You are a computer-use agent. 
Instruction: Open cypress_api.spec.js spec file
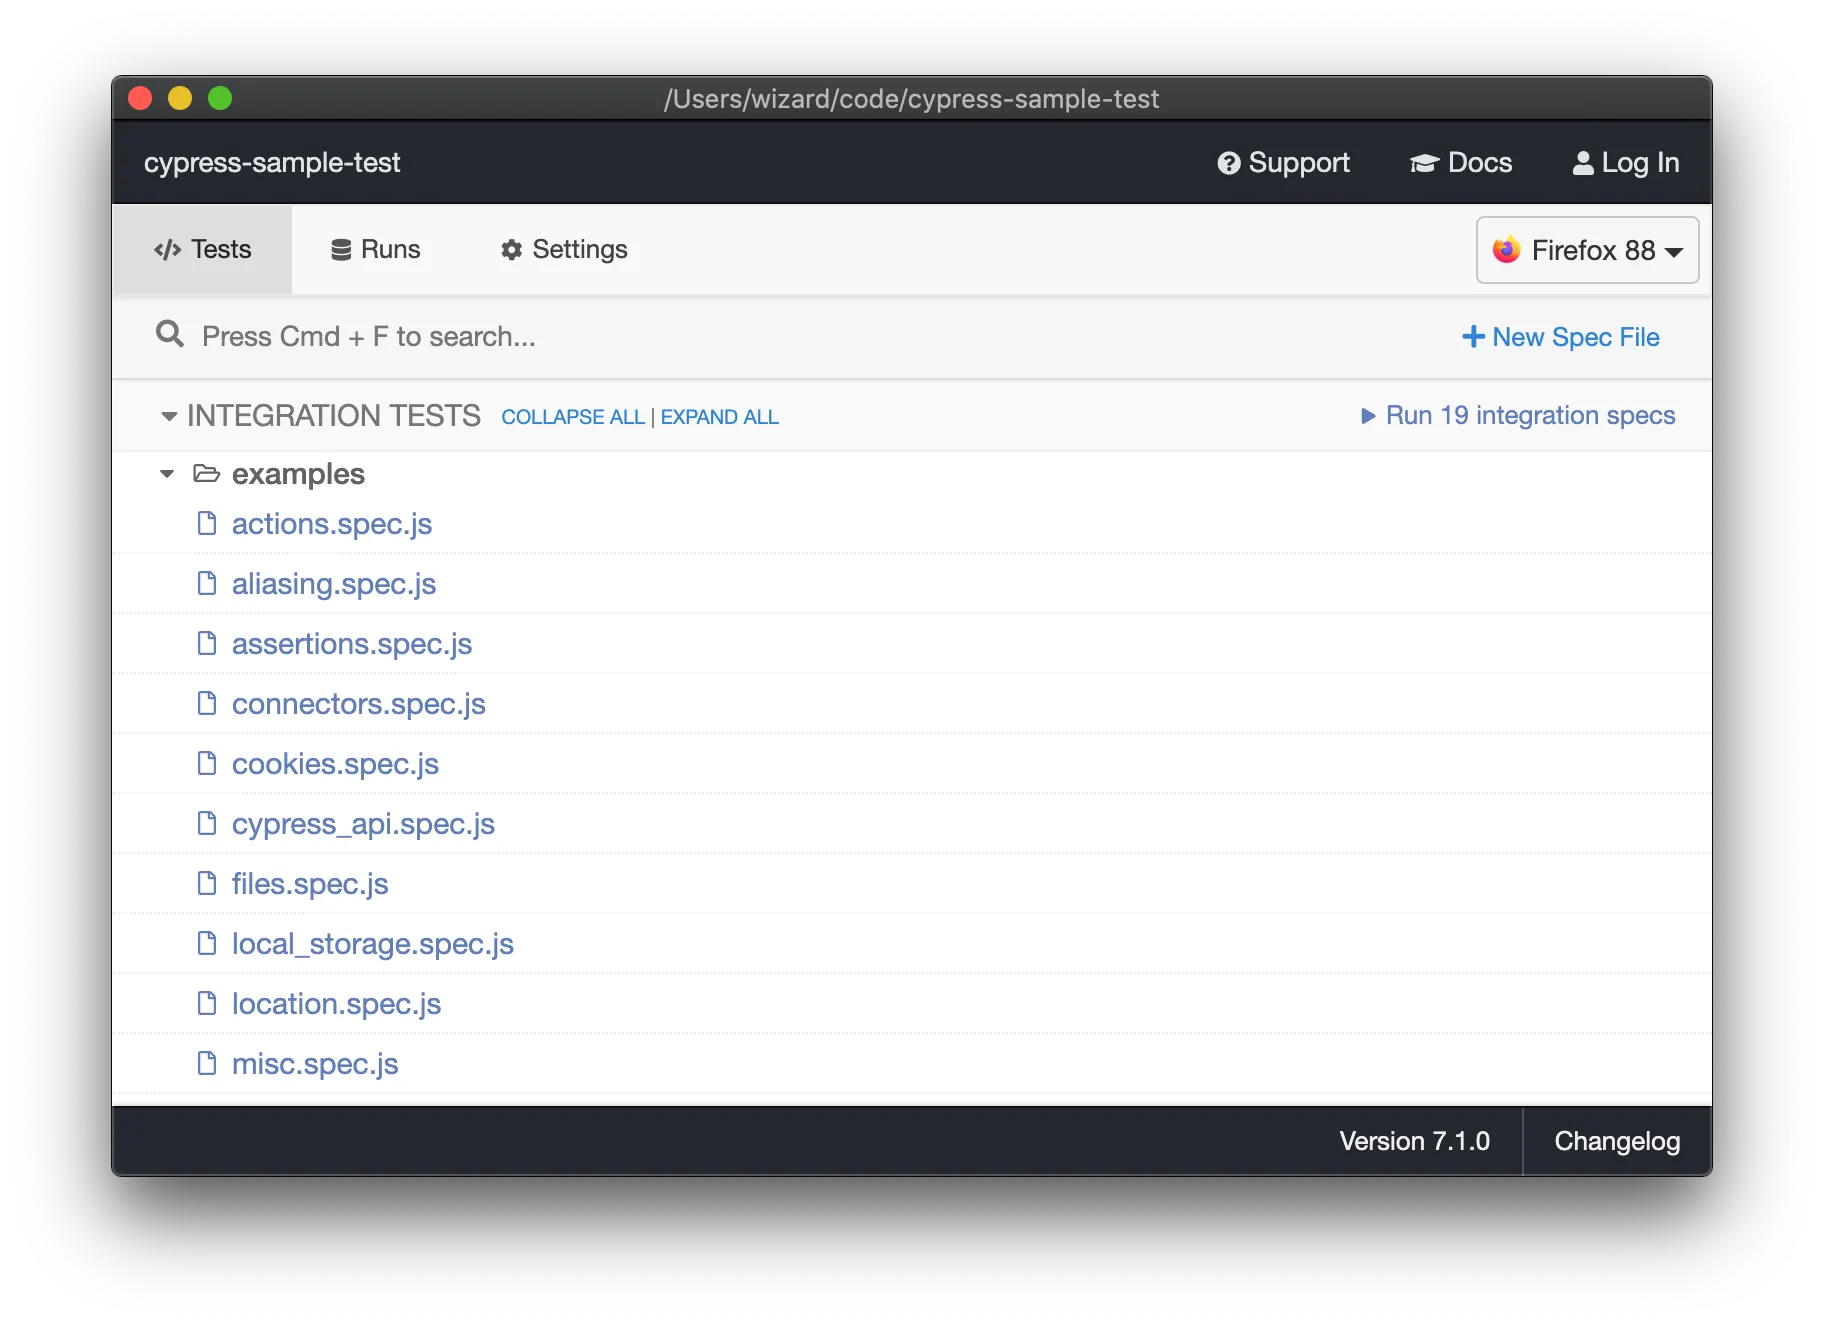(x=363, y=824)
